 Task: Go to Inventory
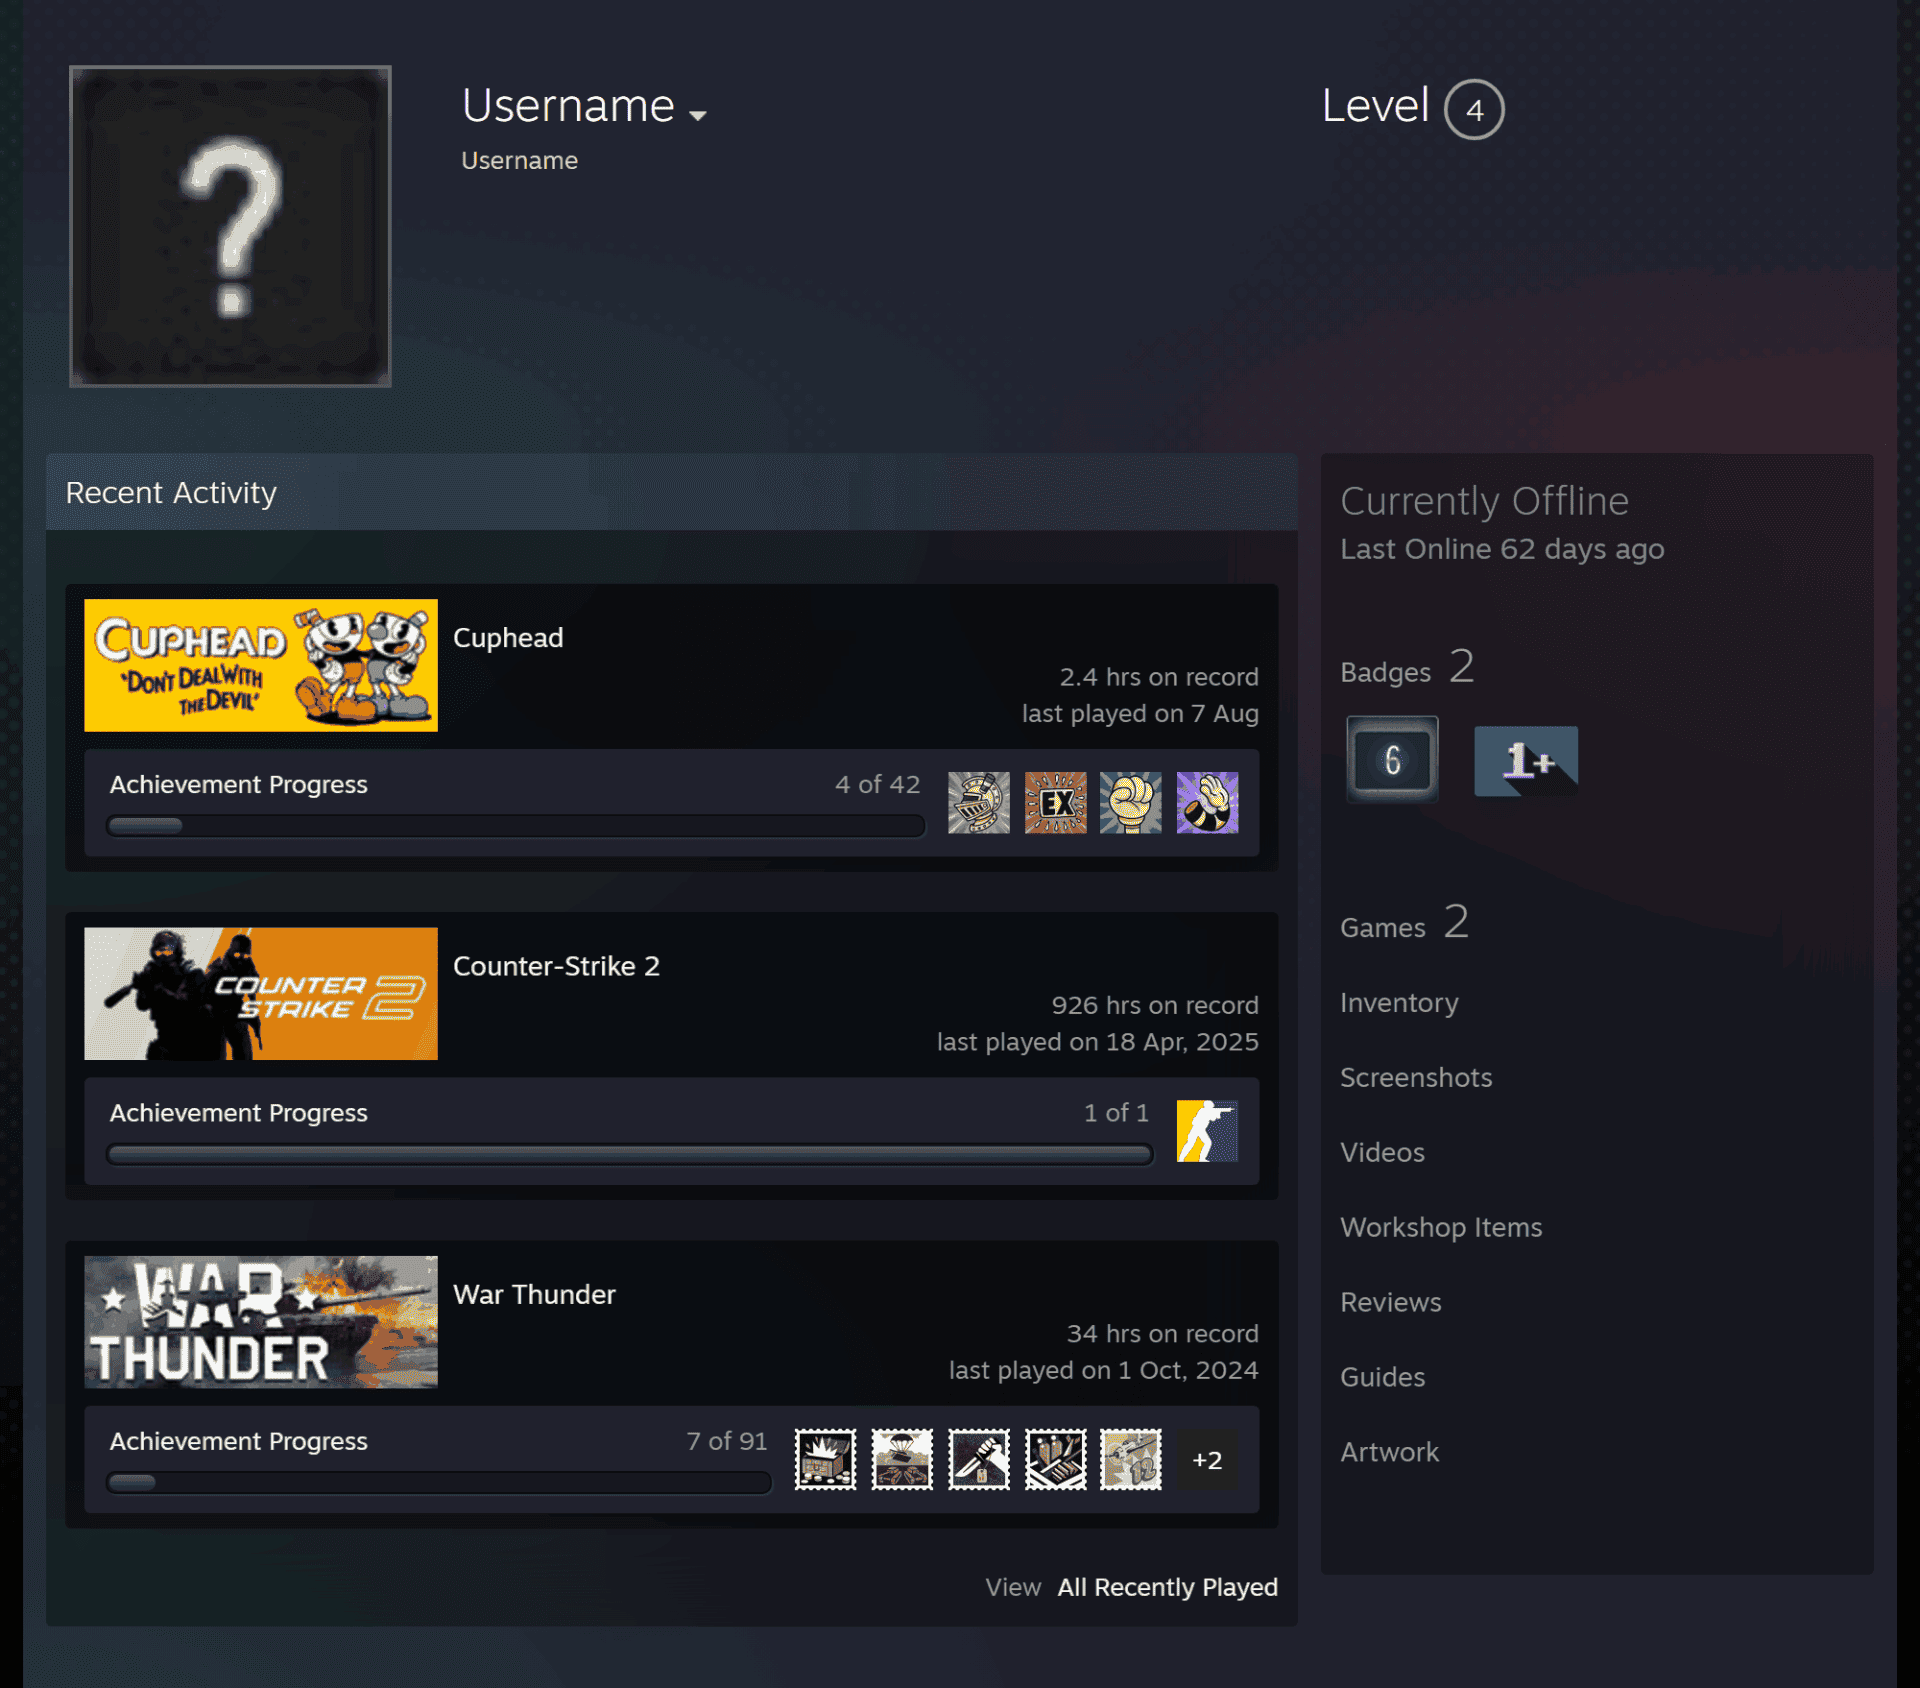pyautogui.click(x=1399, y=1002)
